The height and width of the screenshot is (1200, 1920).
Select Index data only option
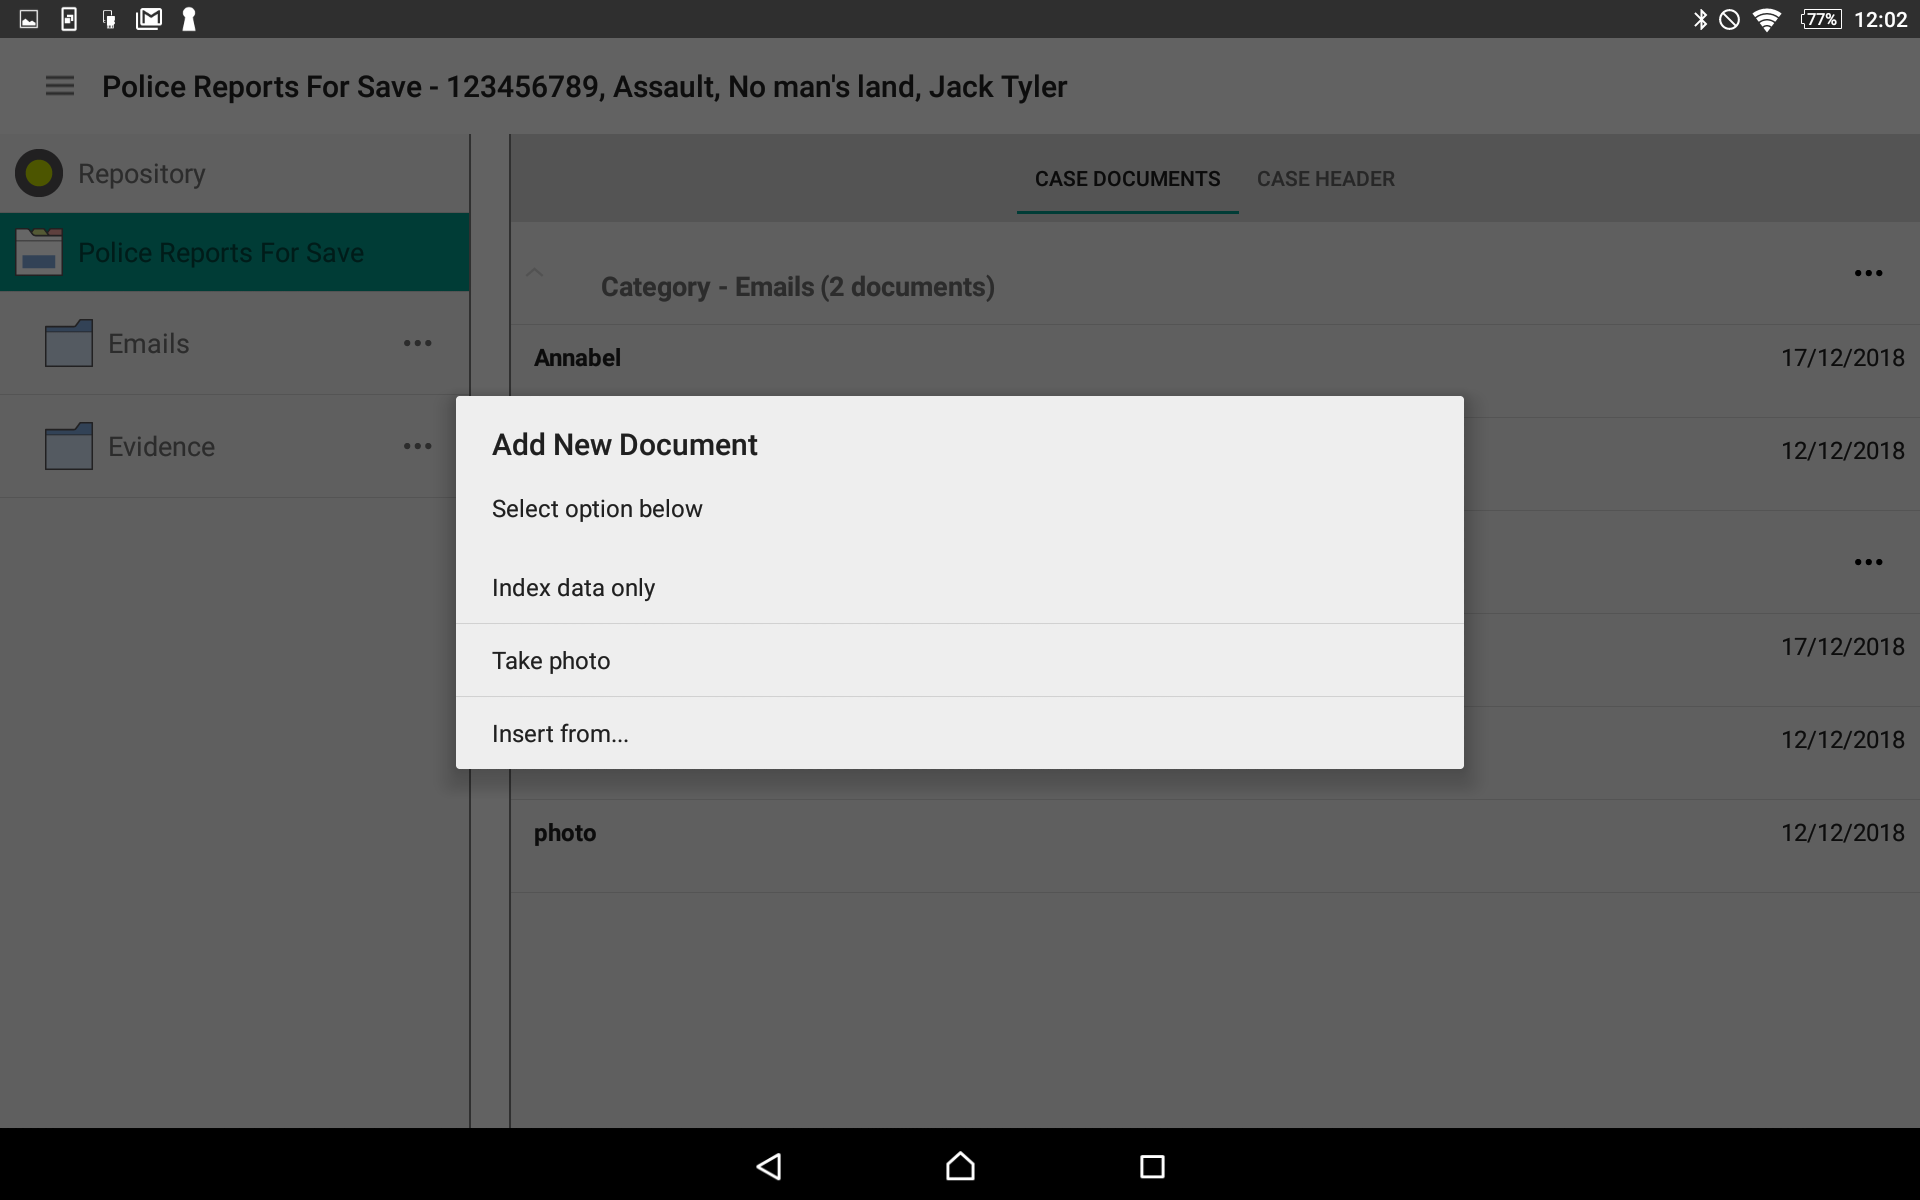pyautogui.click(x=573, y=587)
